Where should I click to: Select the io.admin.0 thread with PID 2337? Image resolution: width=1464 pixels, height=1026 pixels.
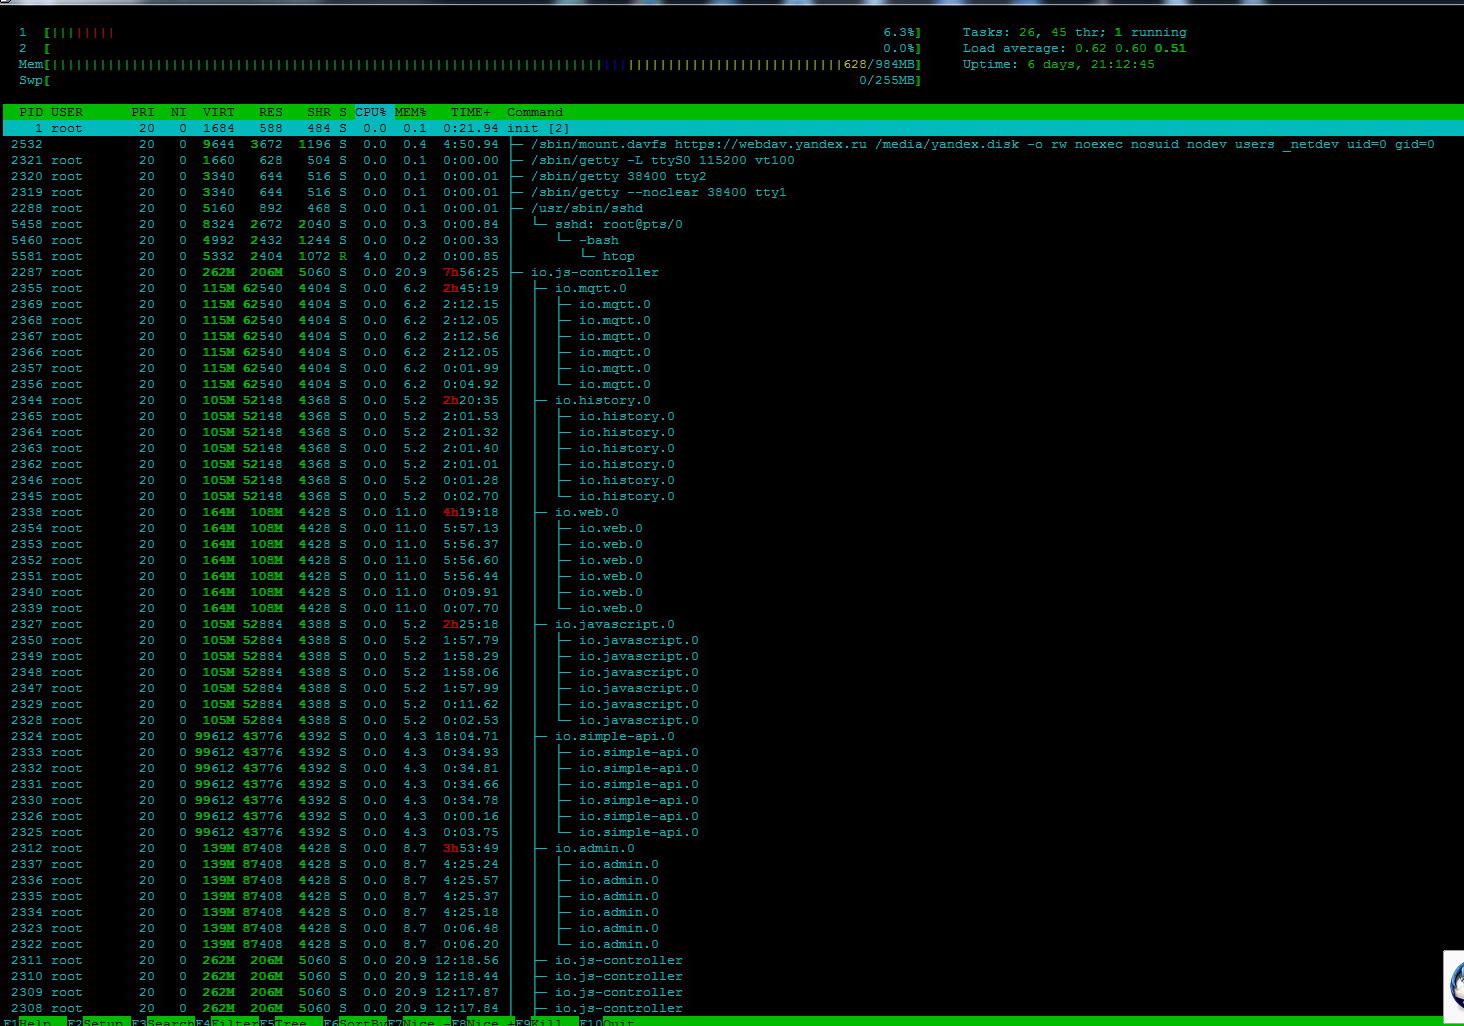coord(732,864)
